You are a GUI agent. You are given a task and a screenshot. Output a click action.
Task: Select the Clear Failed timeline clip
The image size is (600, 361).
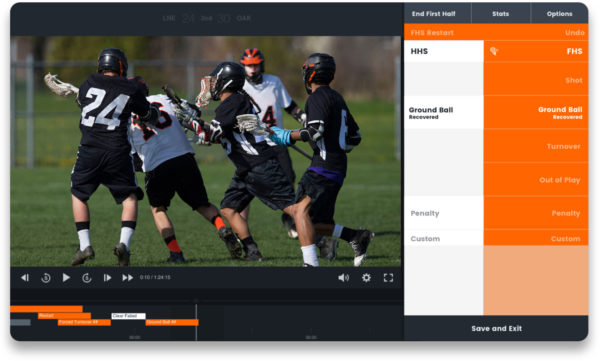coord(129,316)
